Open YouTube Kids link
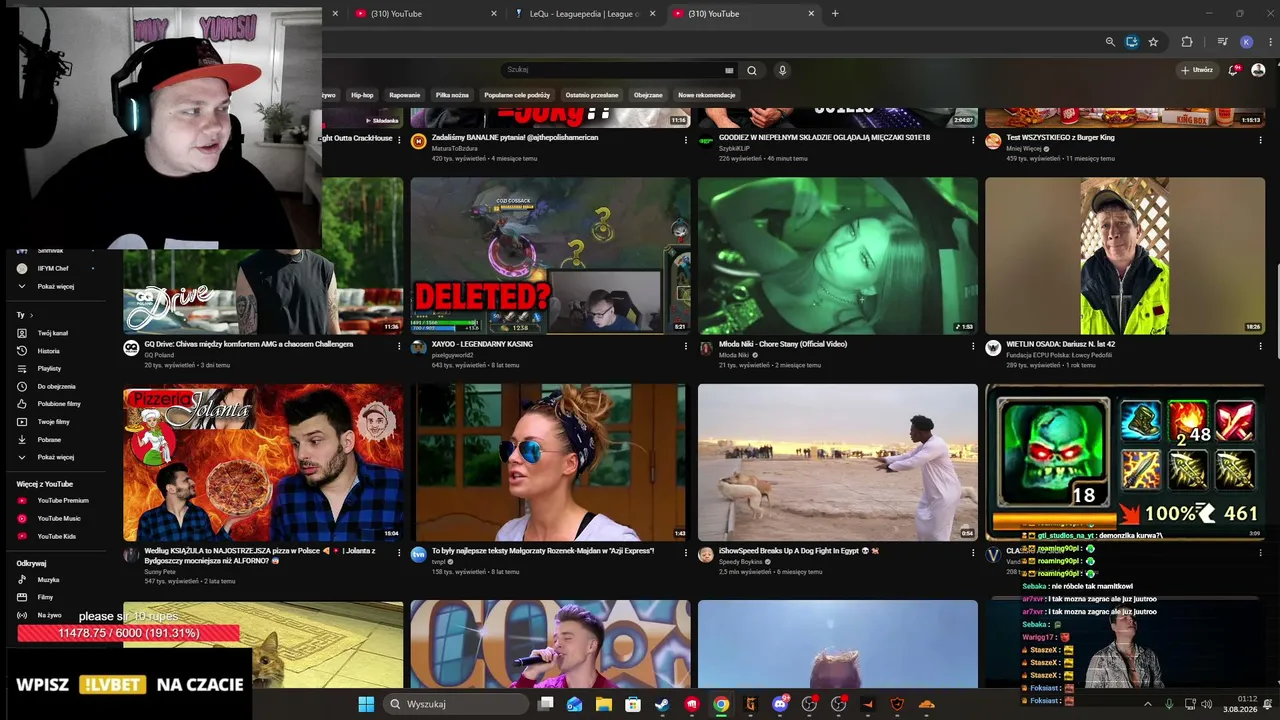 (55, 537)
